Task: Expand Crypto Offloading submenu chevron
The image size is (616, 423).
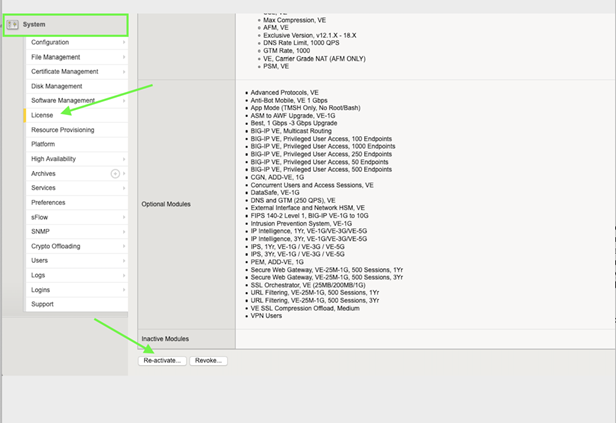Action: pyautogui.click(x=124, y=246)
